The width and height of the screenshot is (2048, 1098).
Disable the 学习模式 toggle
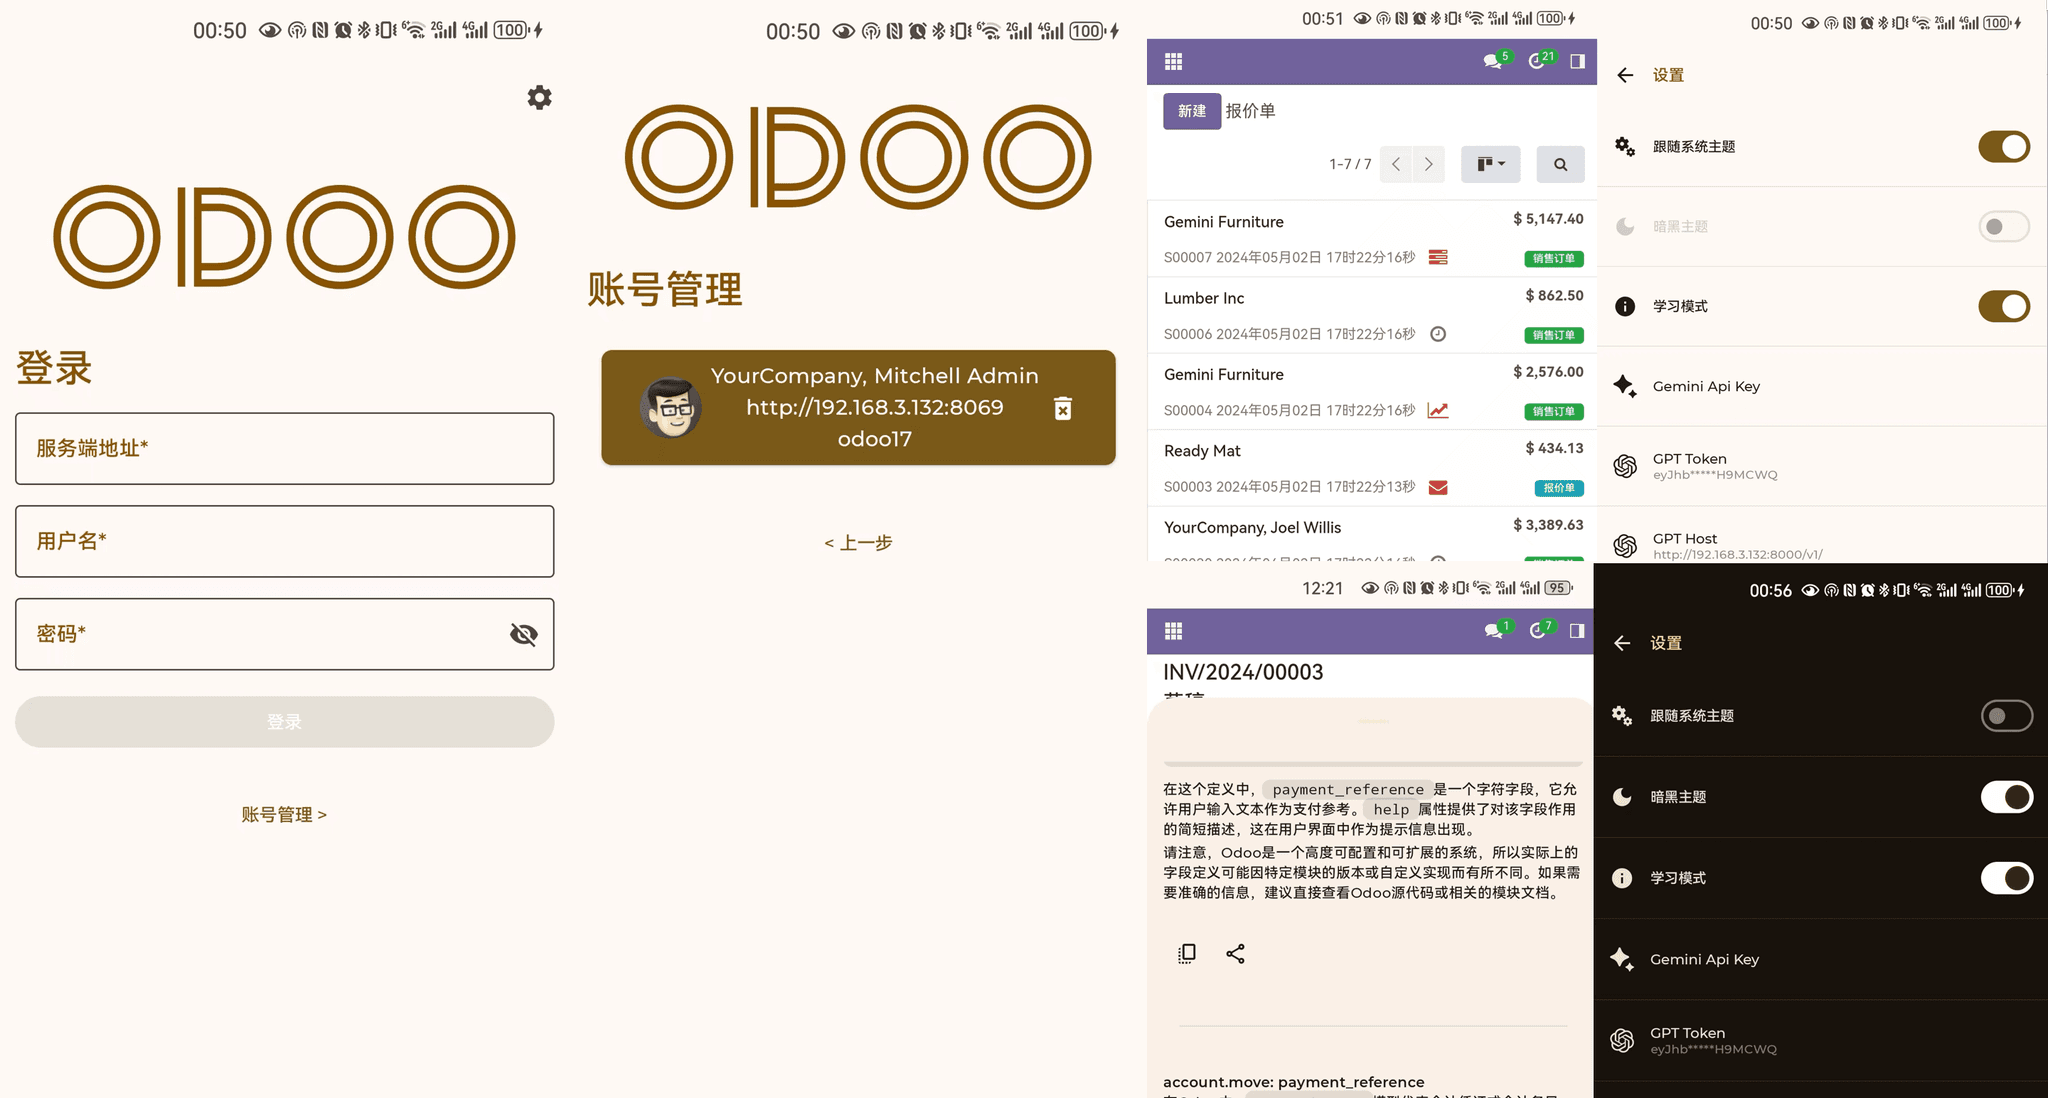click(2003, 307)
